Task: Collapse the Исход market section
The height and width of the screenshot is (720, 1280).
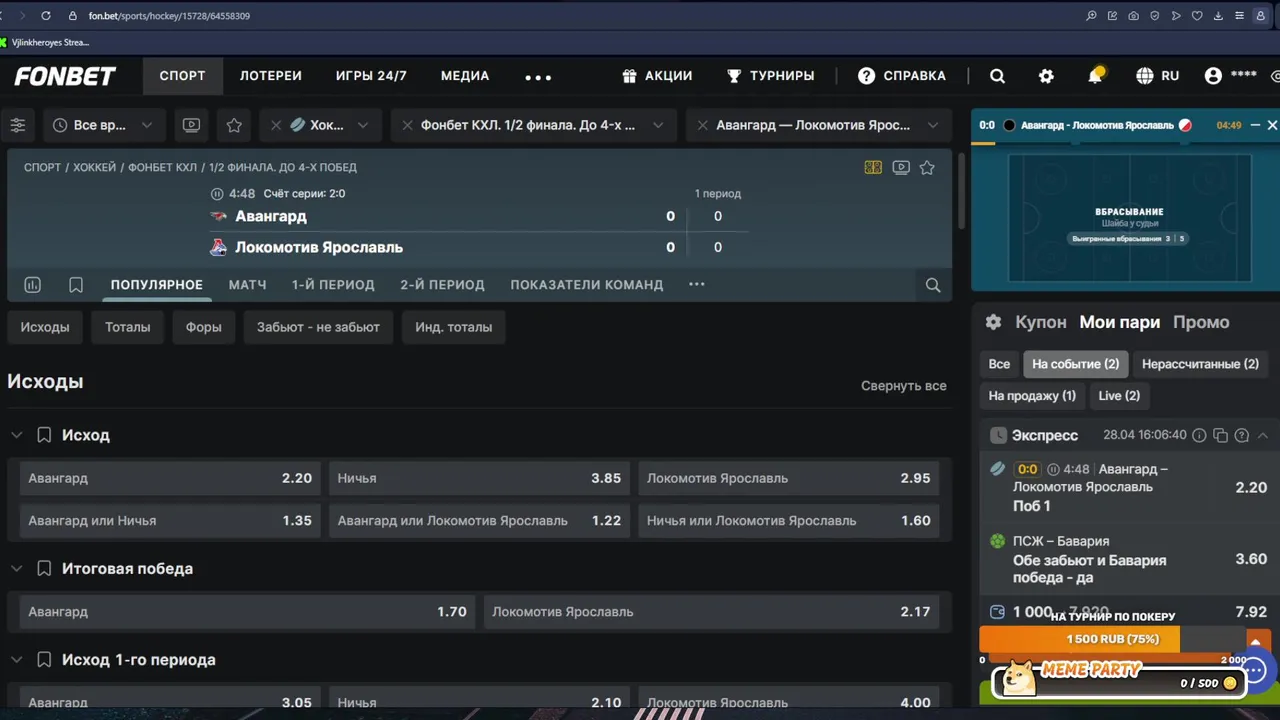Action: tap(16, 435)
